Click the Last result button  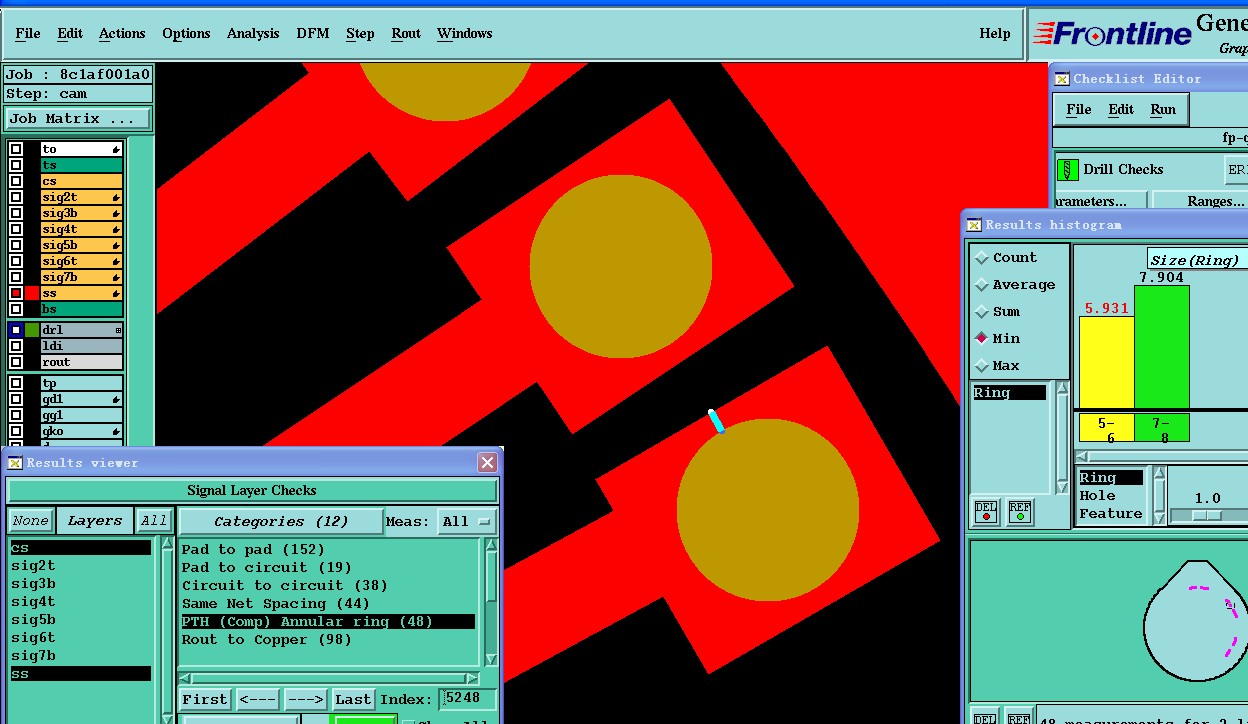click(353, 699)
